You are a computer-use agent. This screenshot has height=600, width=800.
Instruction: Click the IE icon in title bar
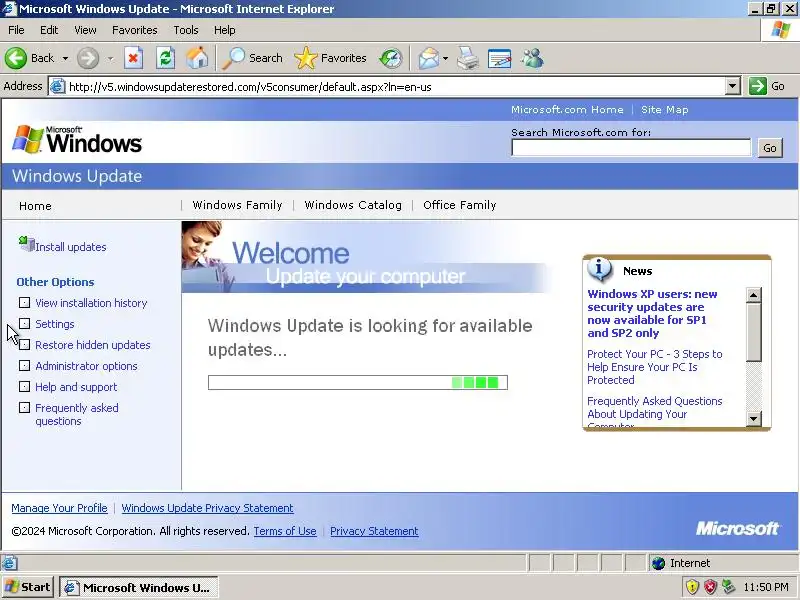coord(9,9)
